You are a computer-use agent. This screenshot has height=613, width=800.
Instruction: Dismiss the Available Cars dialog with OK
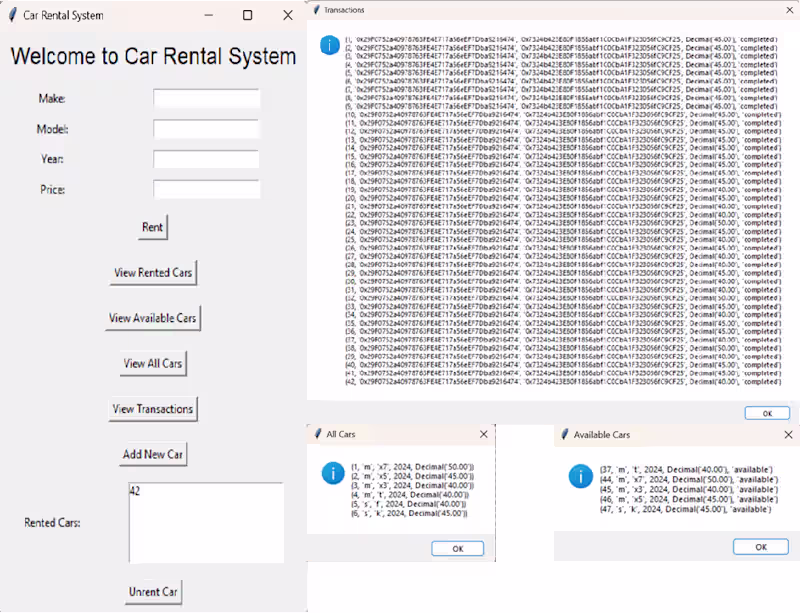coord(760,547)
